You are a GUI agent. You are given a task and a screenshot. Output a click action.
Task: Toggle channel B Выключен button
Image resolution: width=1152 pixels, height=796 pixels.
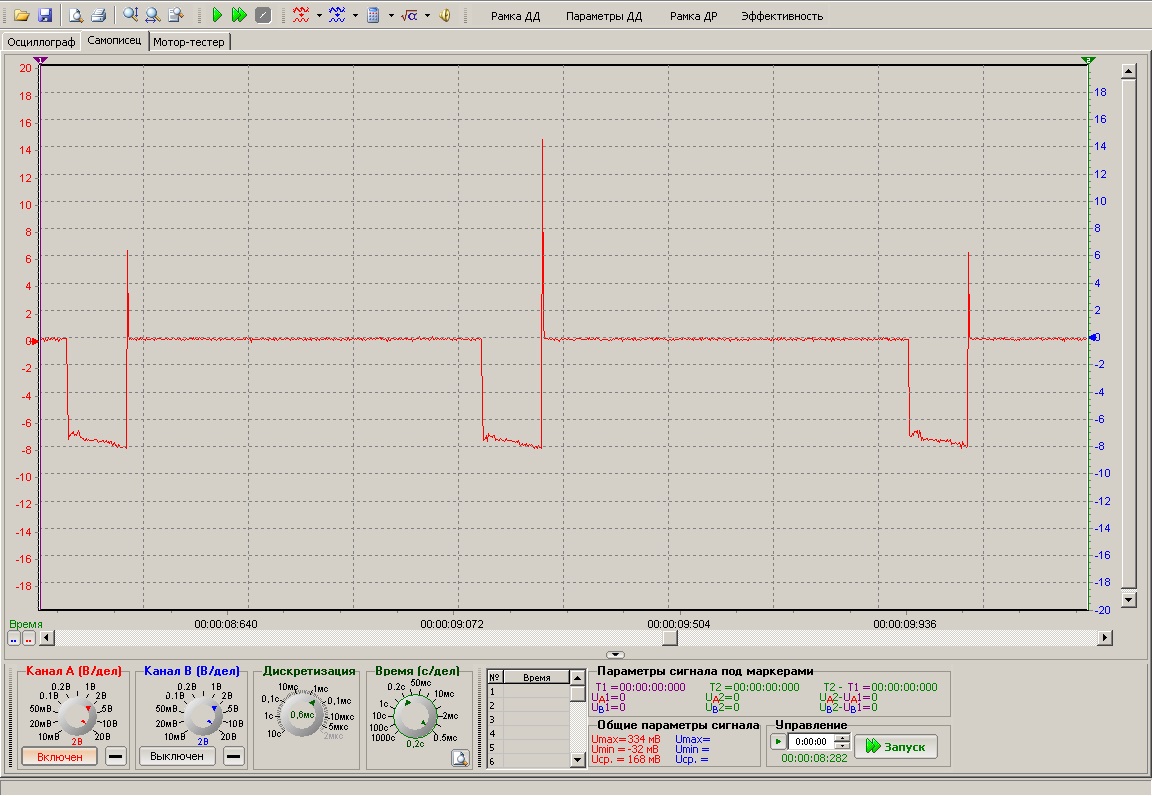click(x=177, y=756)
